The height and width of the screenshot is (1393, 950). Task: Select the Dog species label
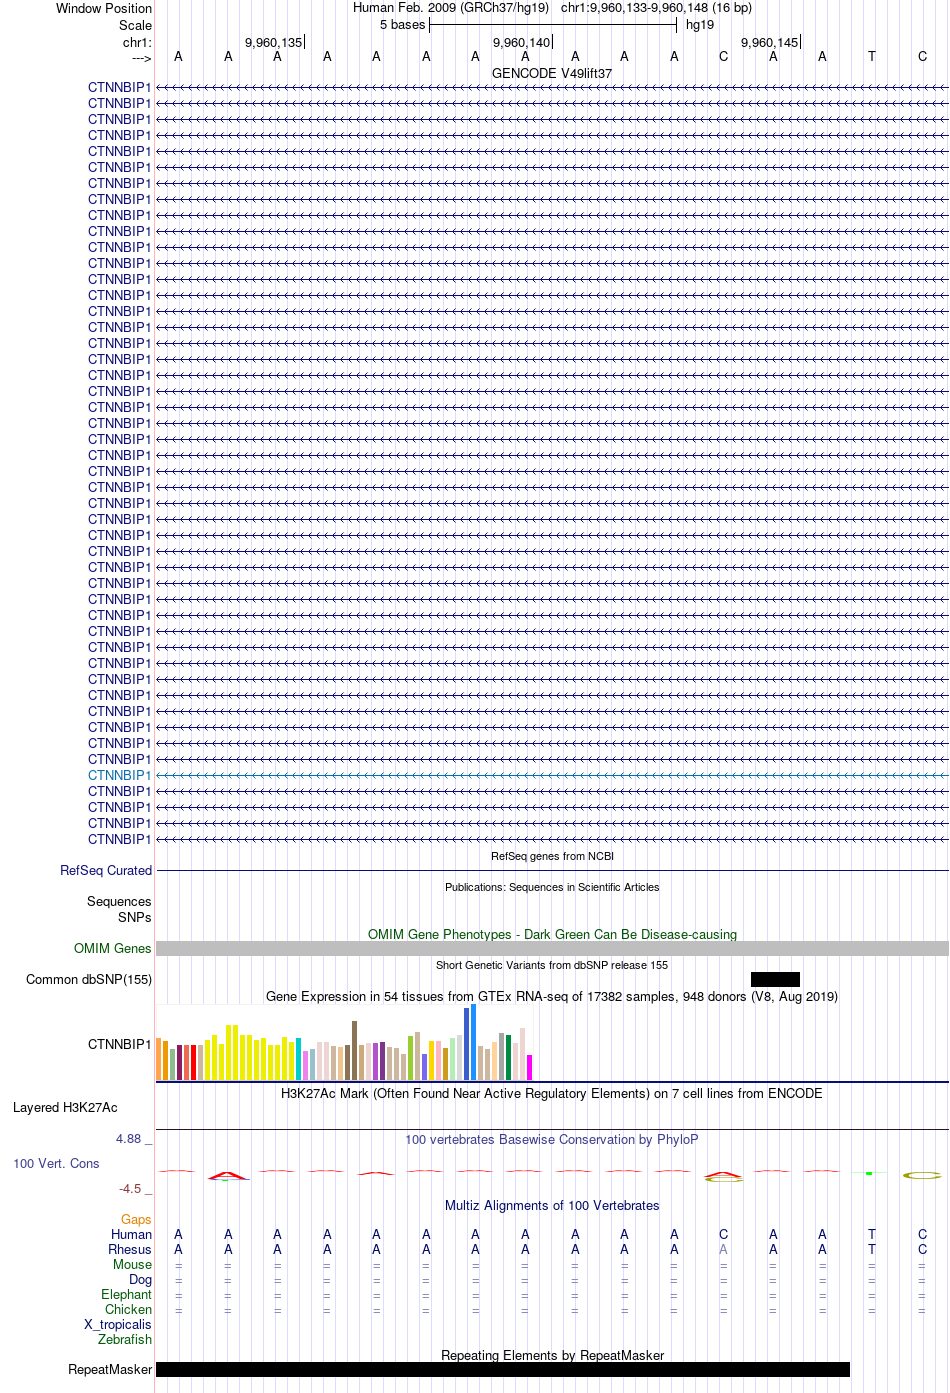point(140,1279)
